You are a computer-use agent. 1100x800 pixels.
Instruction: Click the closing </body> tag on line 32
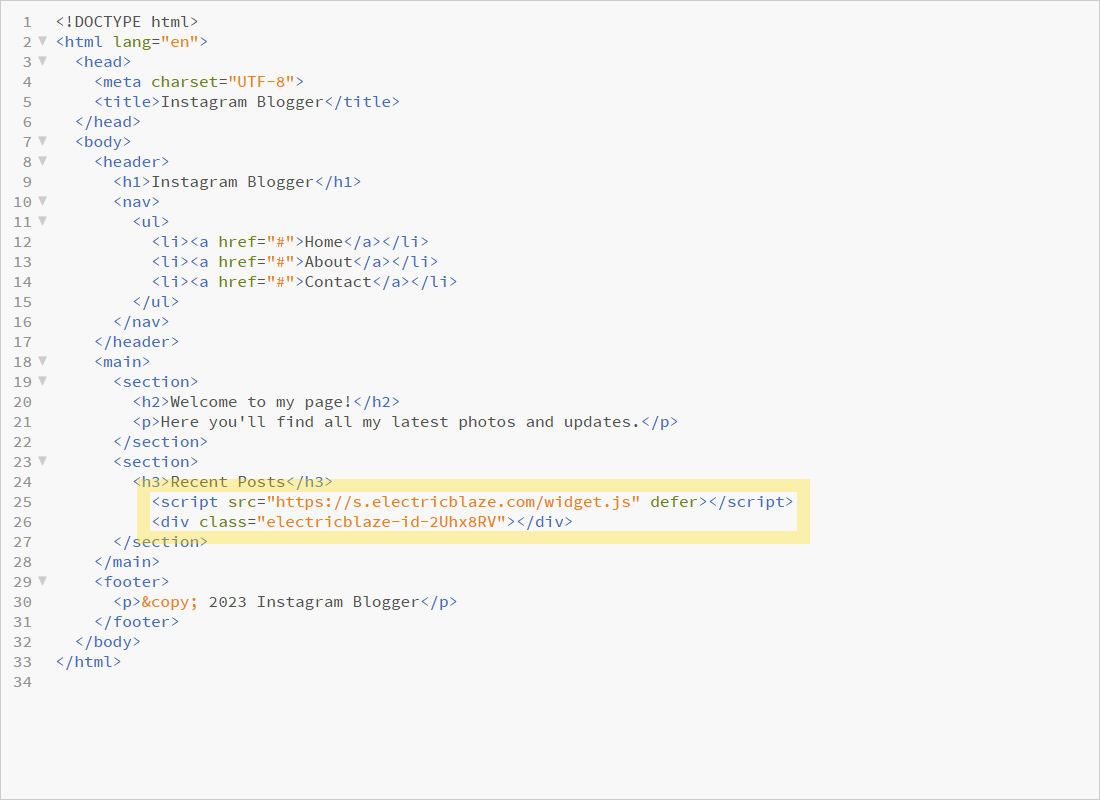(x=108, y=642)
